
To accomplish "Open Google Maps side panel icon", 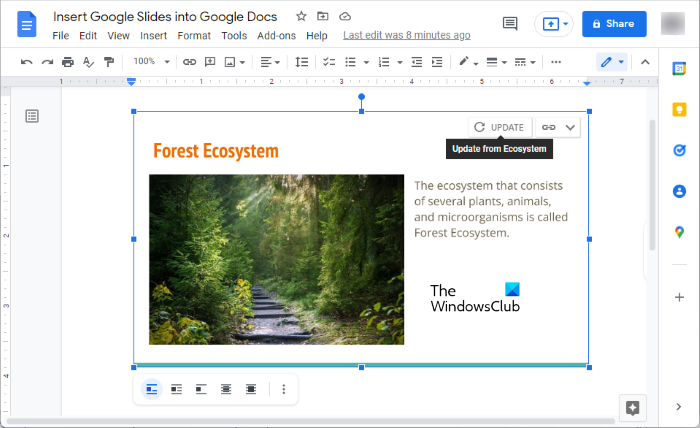I will point(679,232).
